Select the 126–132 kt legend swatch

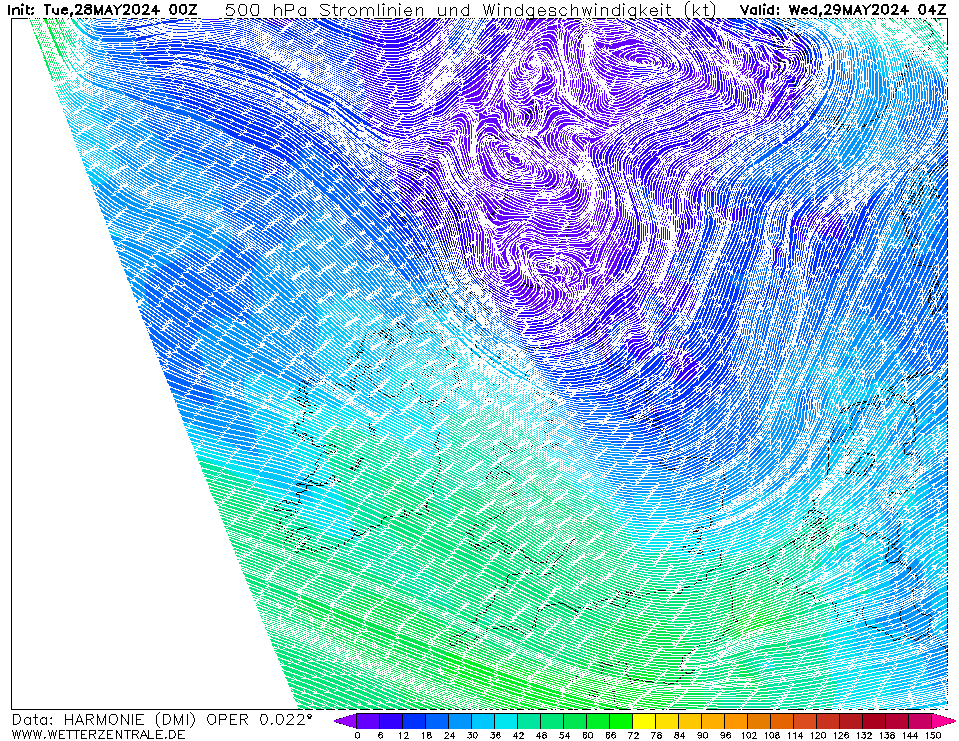click(851, 721)
